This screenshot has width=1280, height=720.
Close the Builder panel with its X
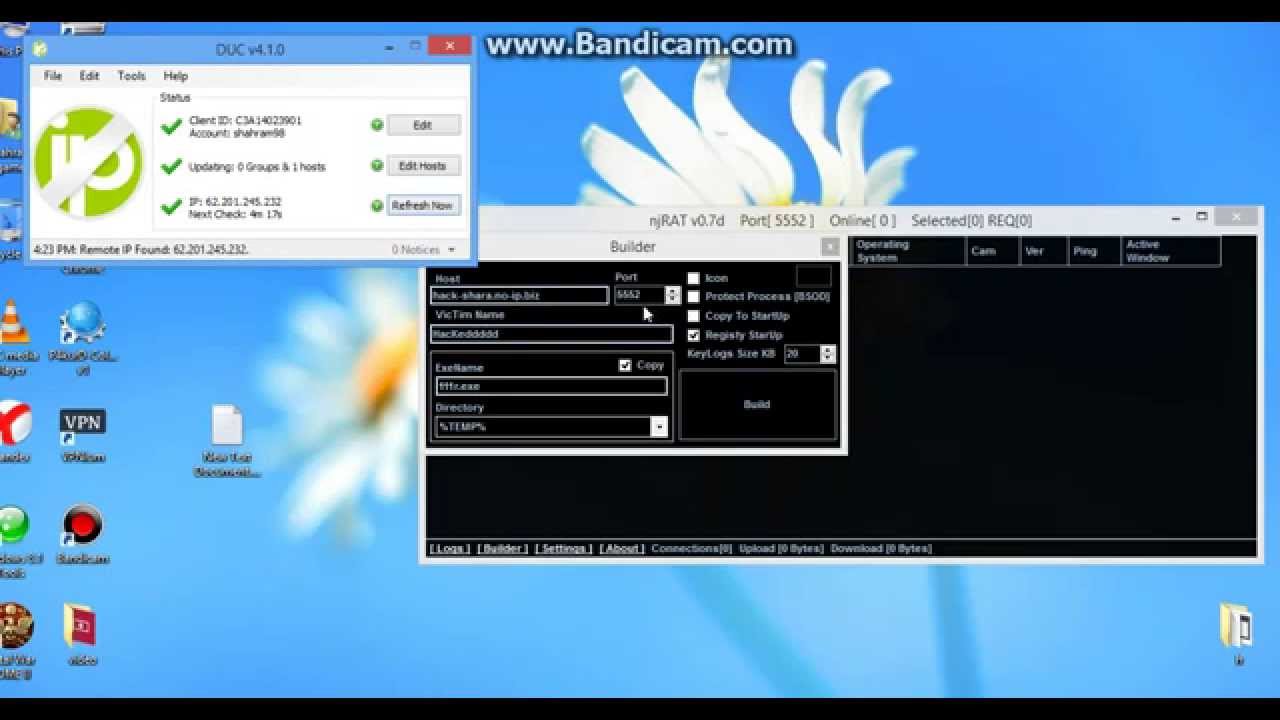click(x=830, y=247)
